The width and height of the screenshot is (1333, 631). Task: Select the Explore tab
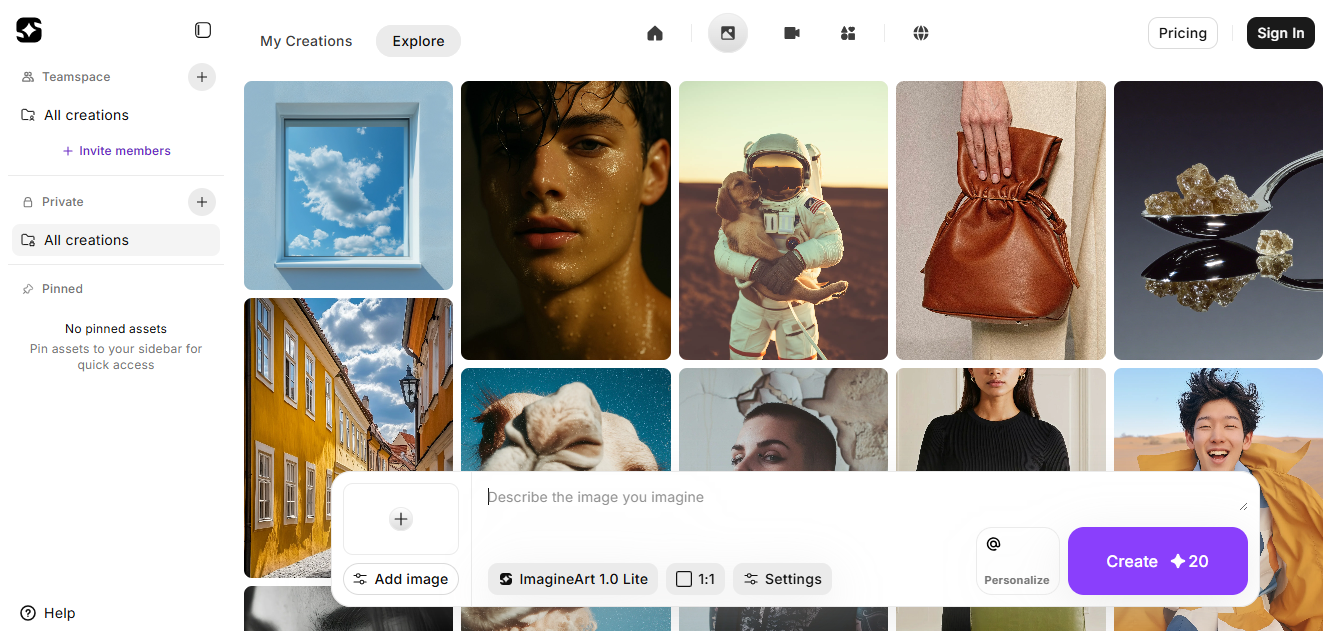click(418, 41)
